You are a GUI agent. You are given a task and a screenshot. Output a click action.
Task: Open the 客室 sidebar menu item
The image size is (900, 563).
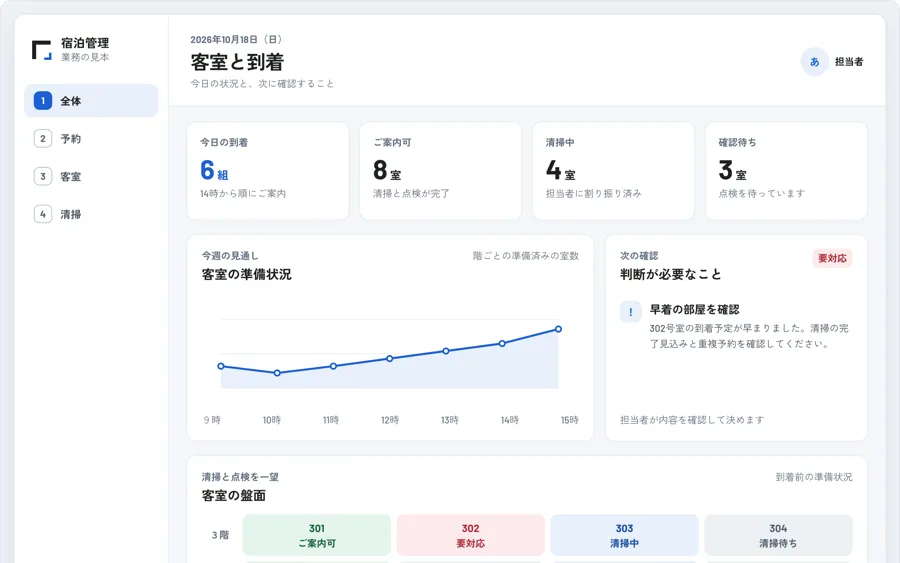pyautogui.click(x=91, y=177)
